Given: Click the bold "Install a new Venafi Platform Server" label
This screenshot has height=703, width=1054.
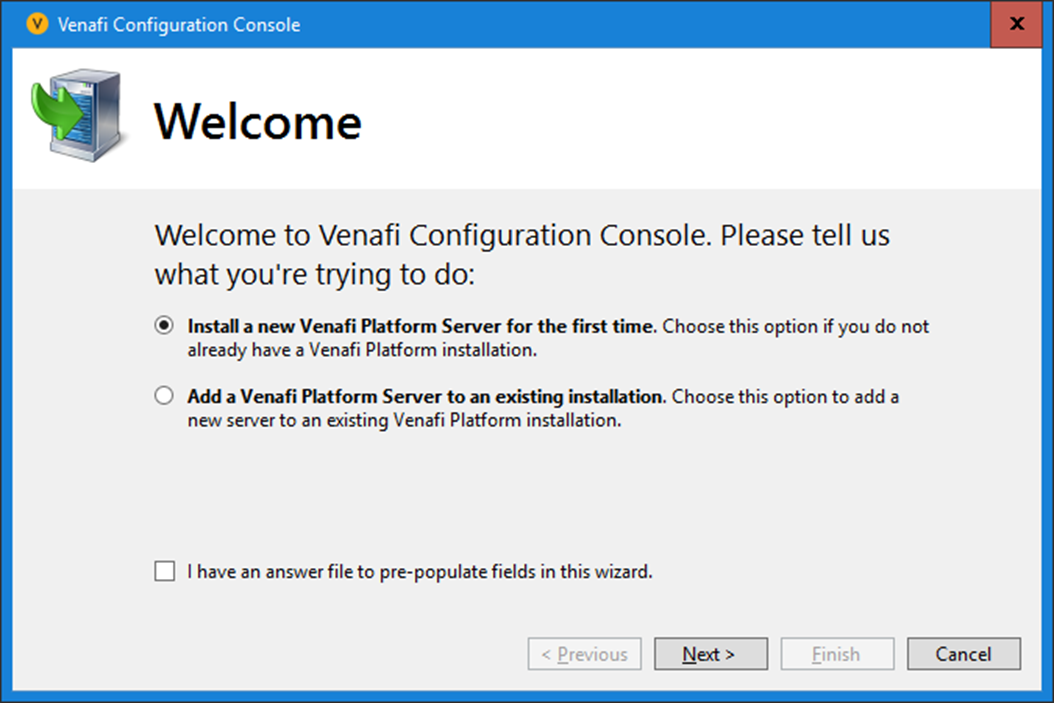Looking at the screenshot, I should pyautogui.click(x=421, y=326).
